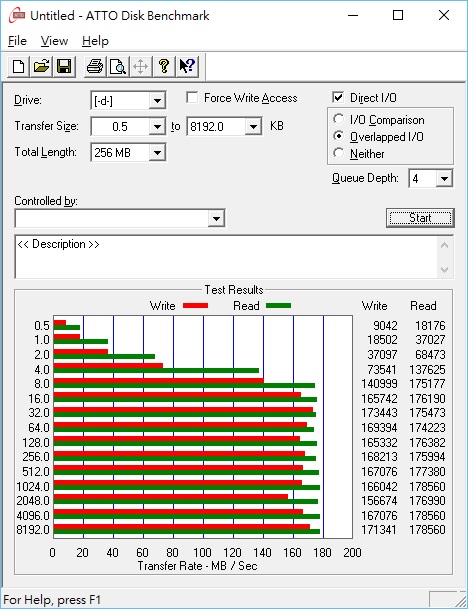Open About with the yellow question mark icon
468x609 pixels.
[164, 66]
